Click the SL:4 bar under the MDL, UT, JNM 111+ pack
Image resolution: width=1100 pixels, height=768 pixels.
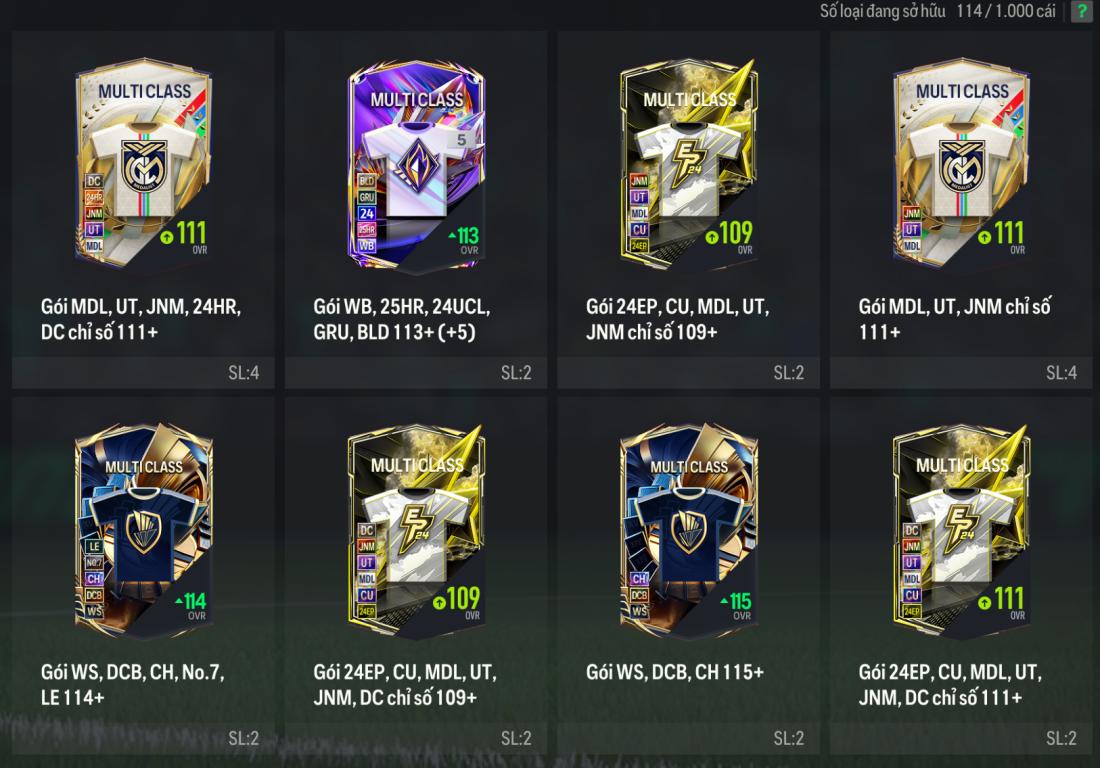961,372
